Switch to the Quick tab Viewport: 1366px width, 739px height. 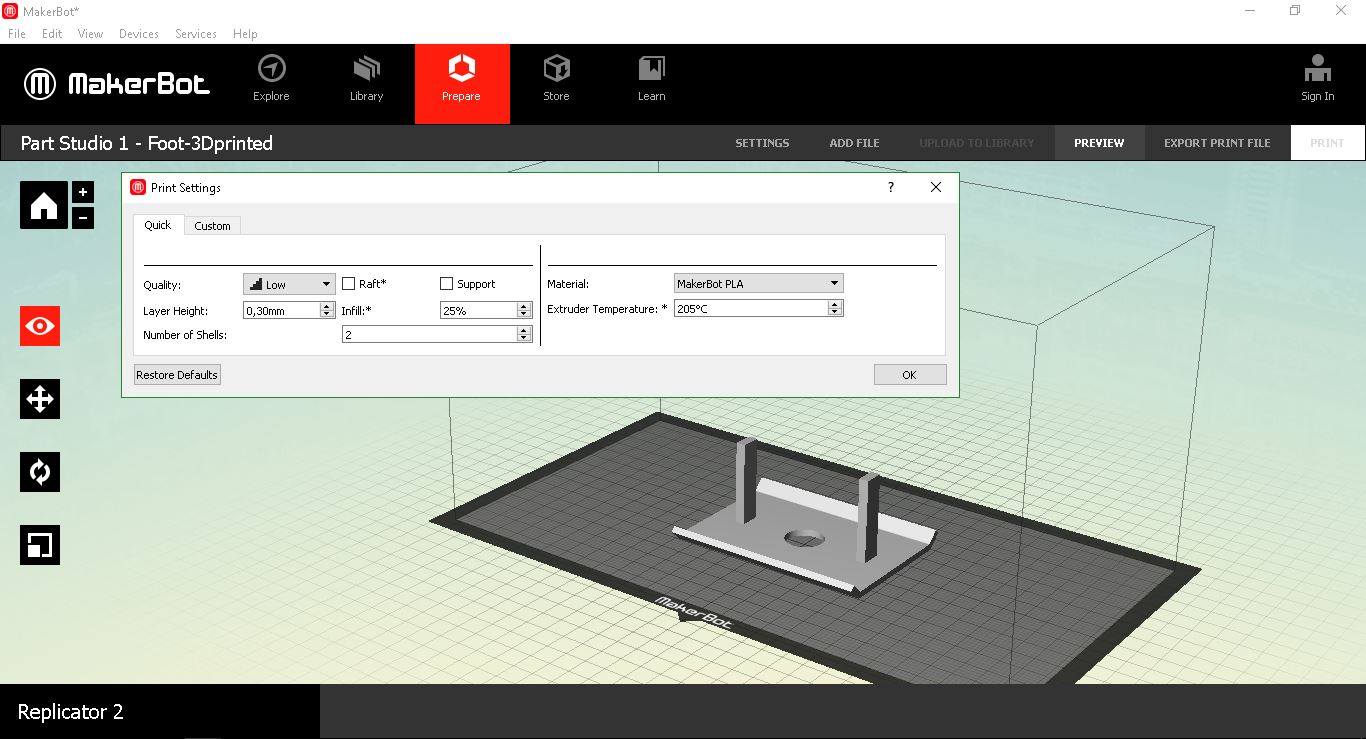click(158, 225)
